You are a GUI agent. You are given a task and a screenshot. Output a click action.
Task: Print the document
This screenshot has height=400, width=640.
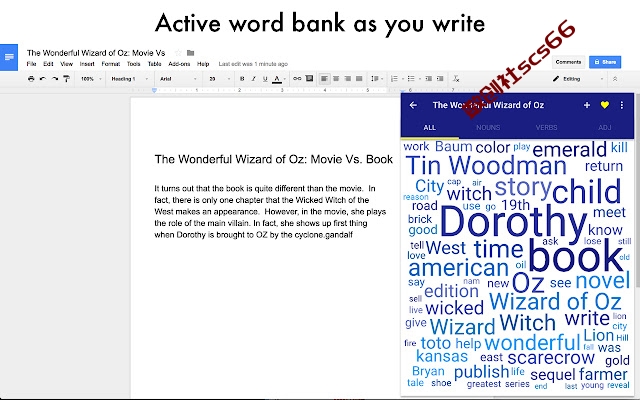pos(31,79)
